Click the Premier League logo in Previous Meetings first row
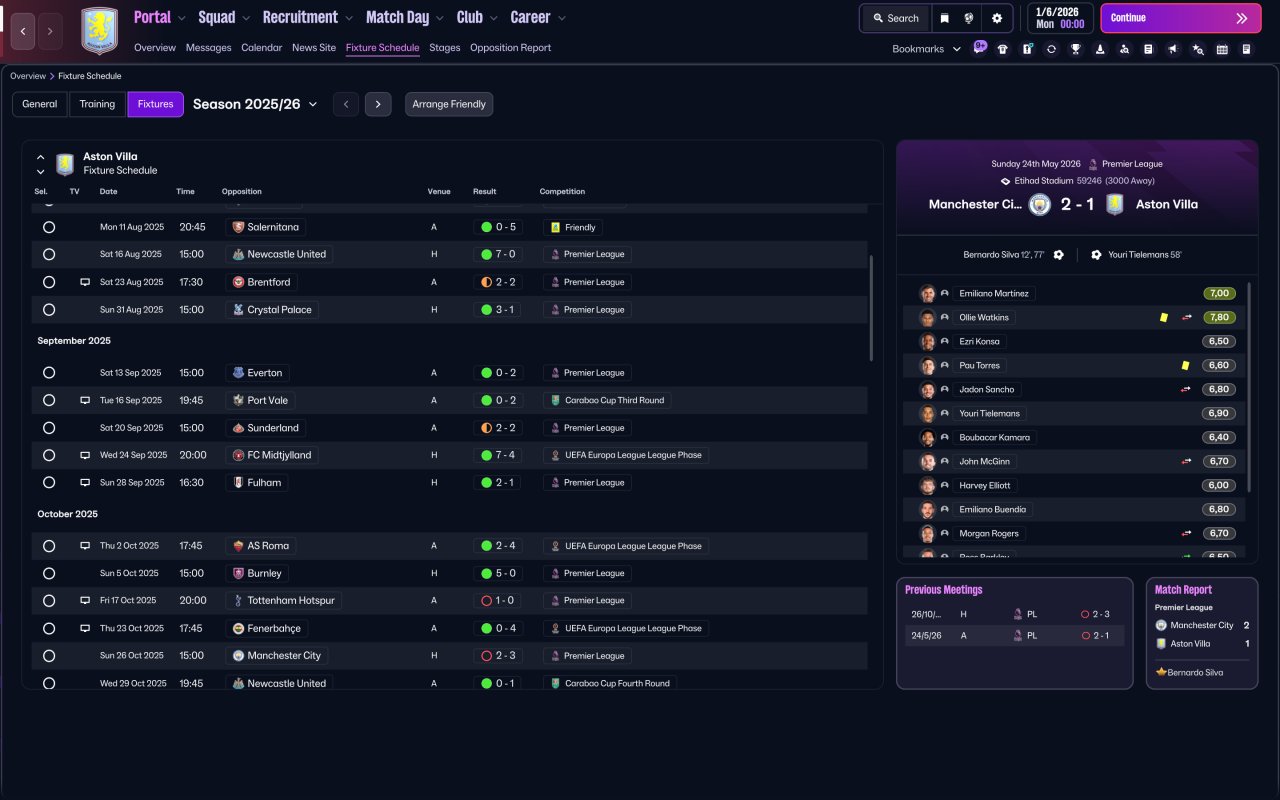The width and height of the screenshot is (1280, 800). pos(1017,614)
